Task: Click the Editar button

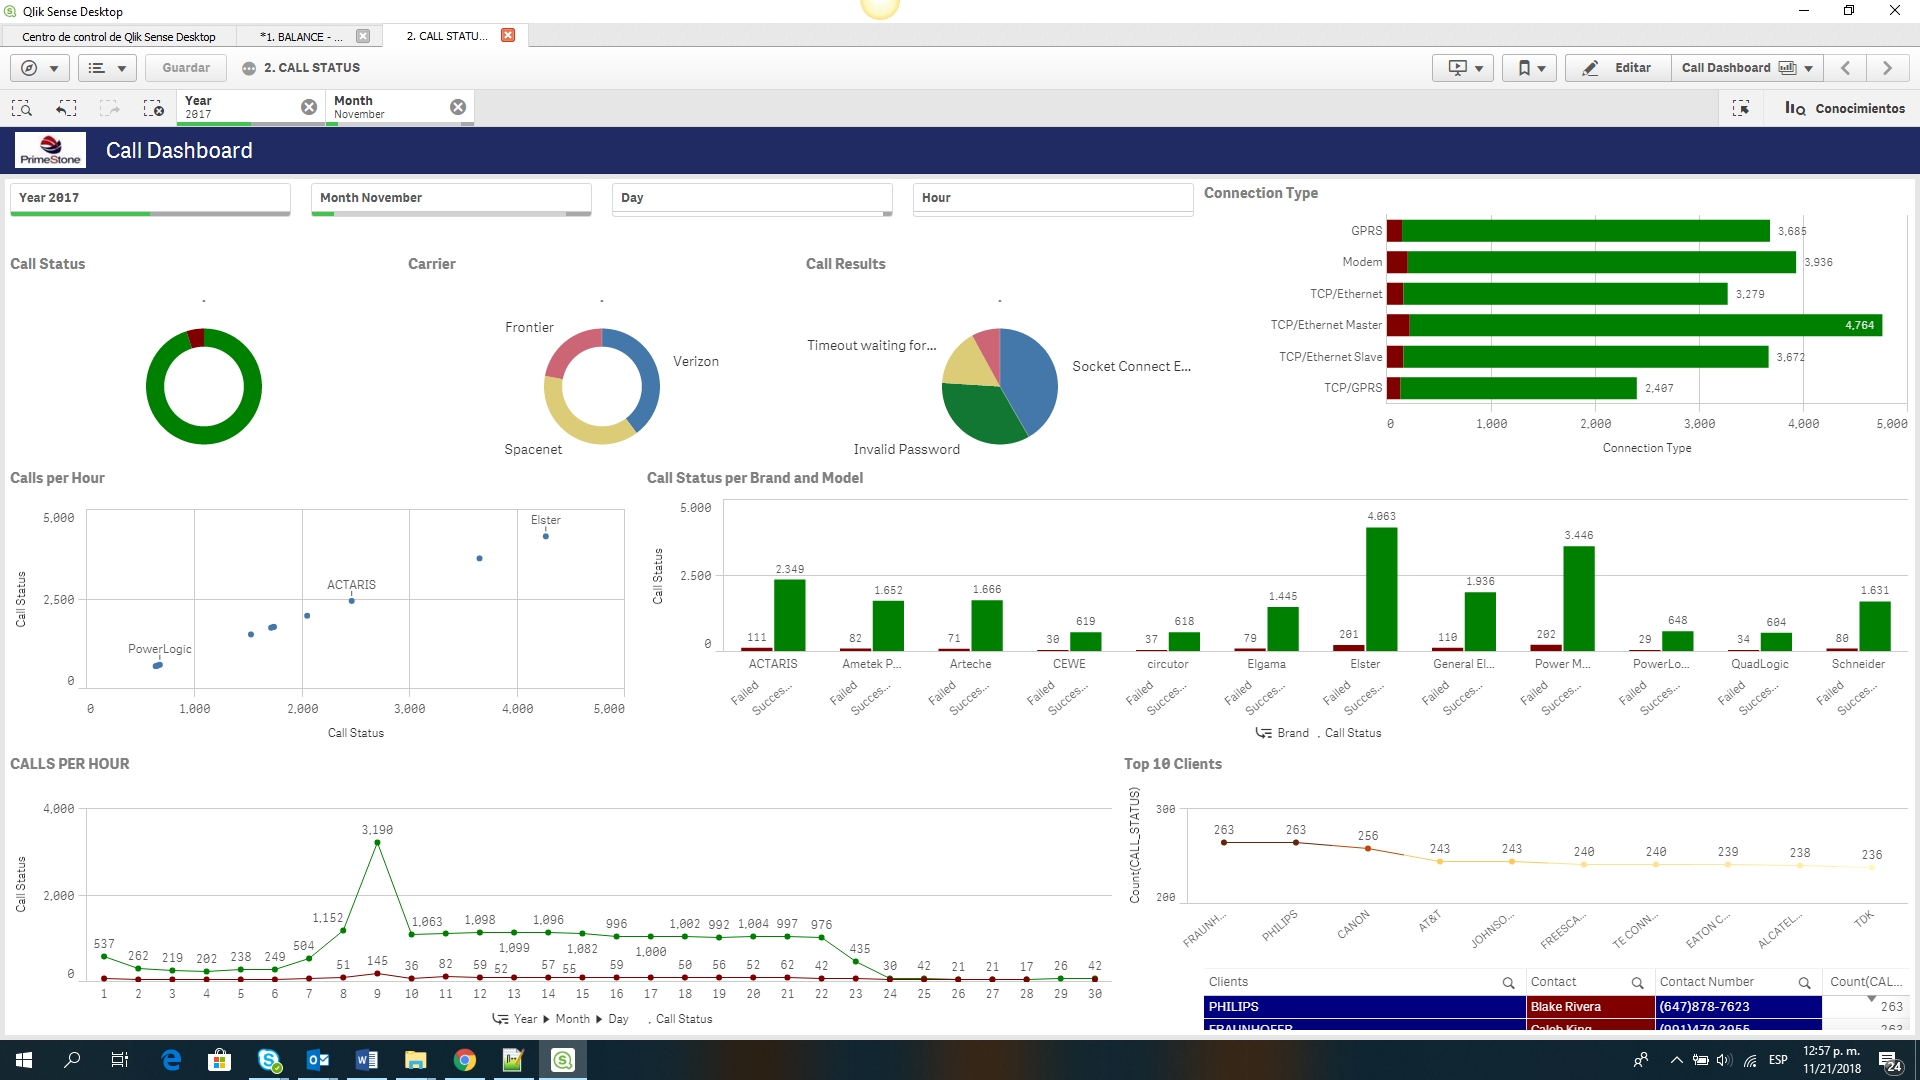Action: coord(1618,68)
